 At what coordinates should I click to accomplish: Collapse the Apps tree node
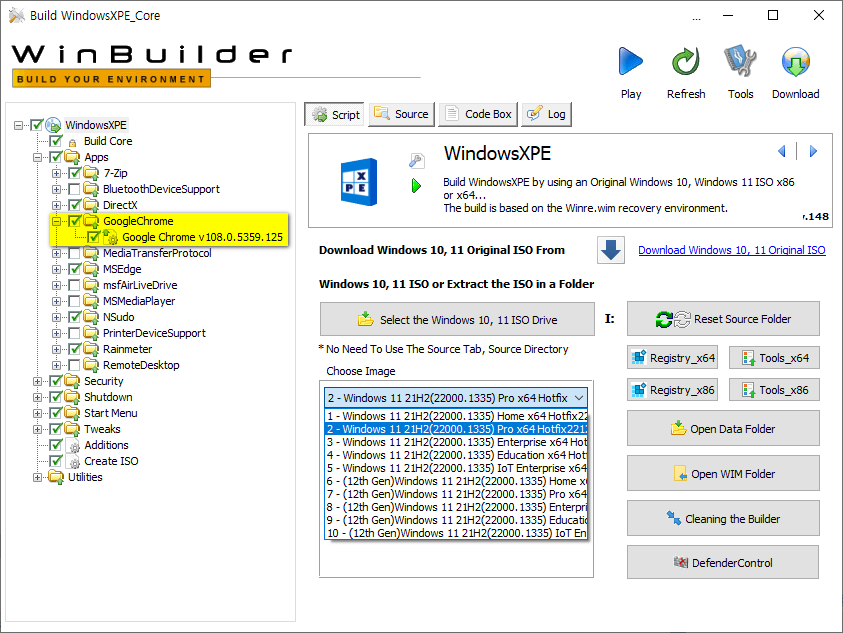tap(37, 158)
